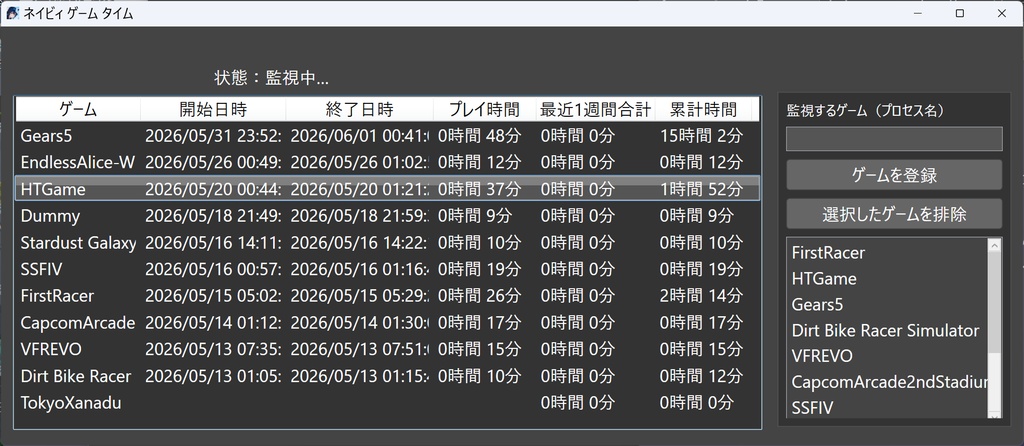Select the FirstRacer row in the table
Screen dimensions: 1024x446
click(388, 296)
